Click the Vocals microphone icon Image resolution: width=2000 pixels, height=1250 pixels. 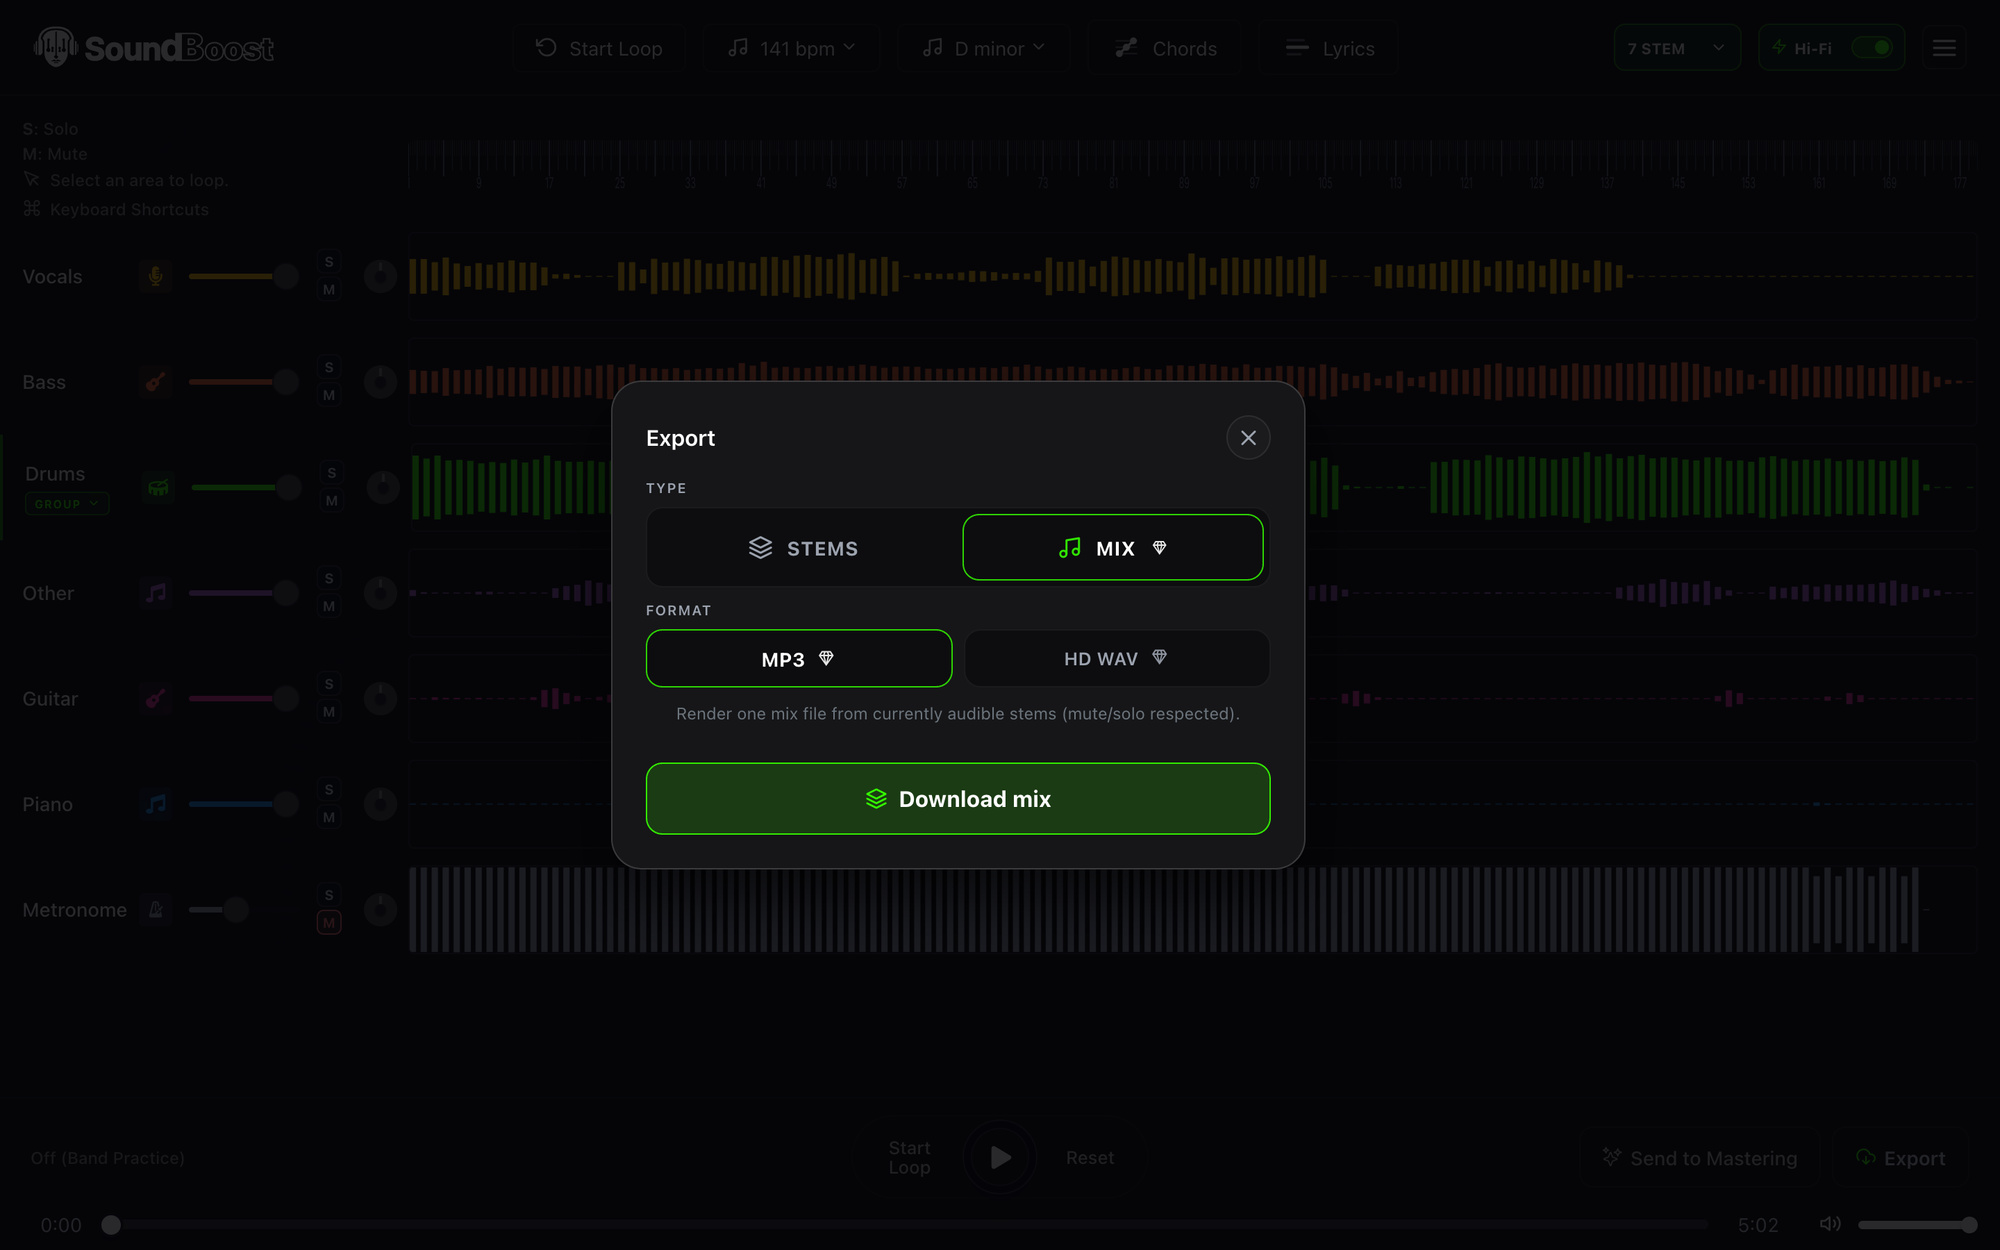[x=156, y=276]
